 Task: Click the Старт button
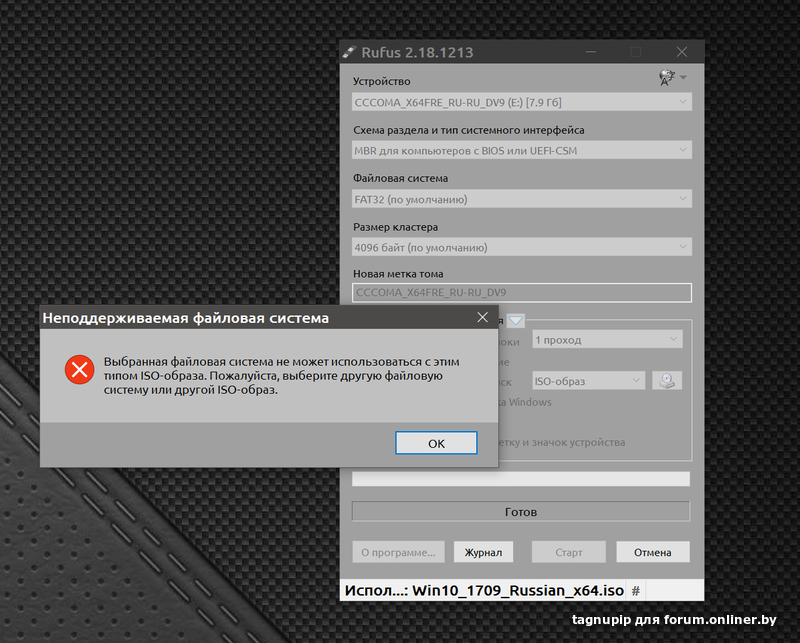(x=568, y=552)
